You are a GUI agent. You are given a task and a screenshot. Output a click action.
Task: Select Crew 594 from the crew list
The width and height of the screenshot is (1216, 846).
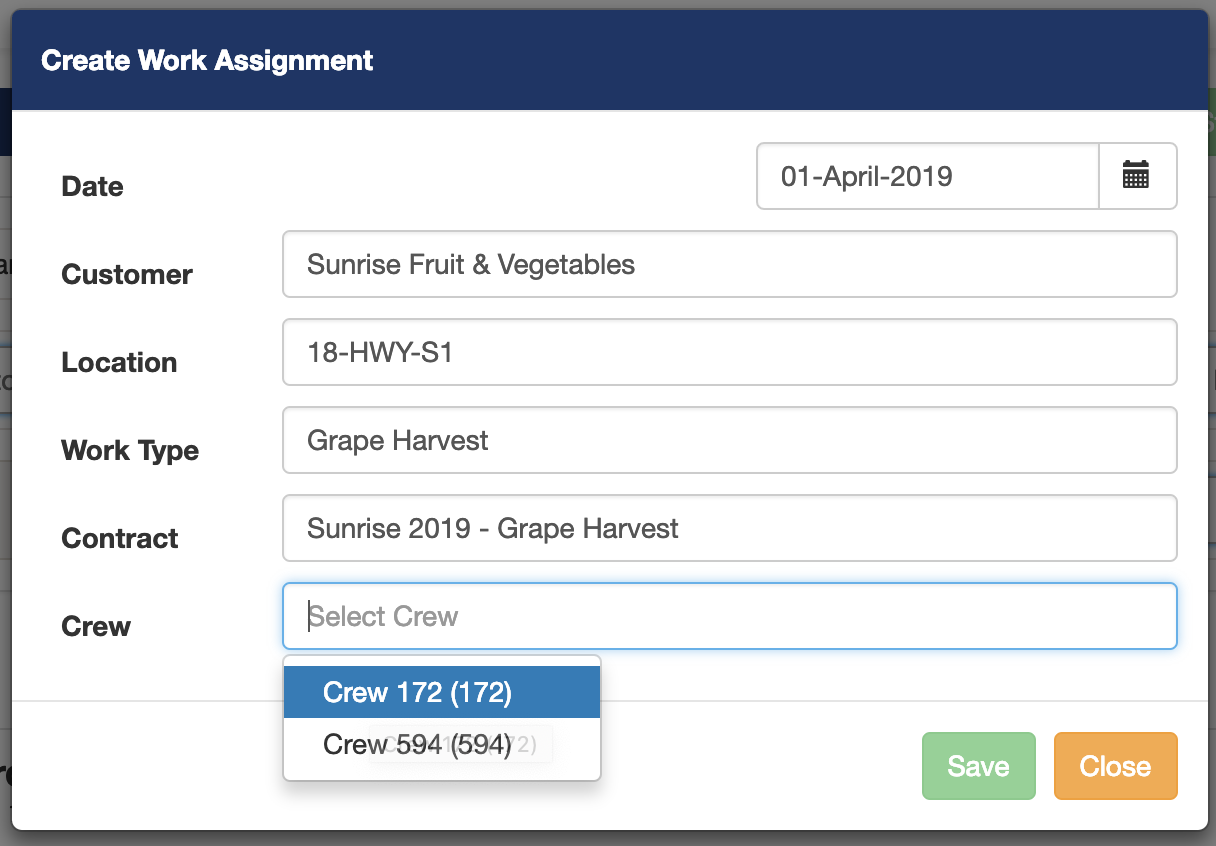point(441,743)
